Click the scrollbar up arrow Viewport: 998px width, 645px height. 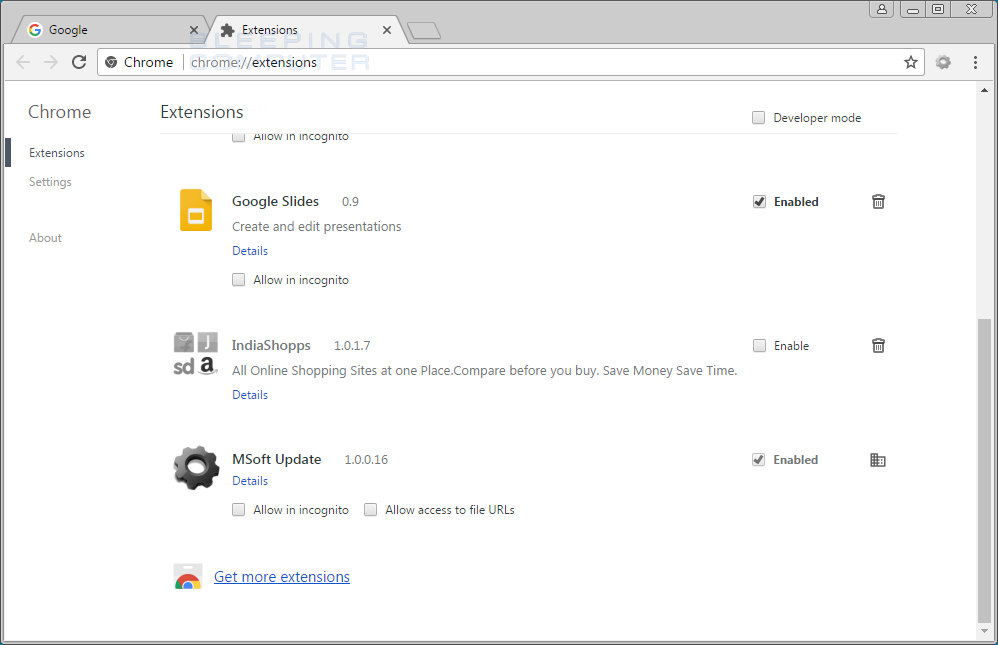[x=985, y=90]
